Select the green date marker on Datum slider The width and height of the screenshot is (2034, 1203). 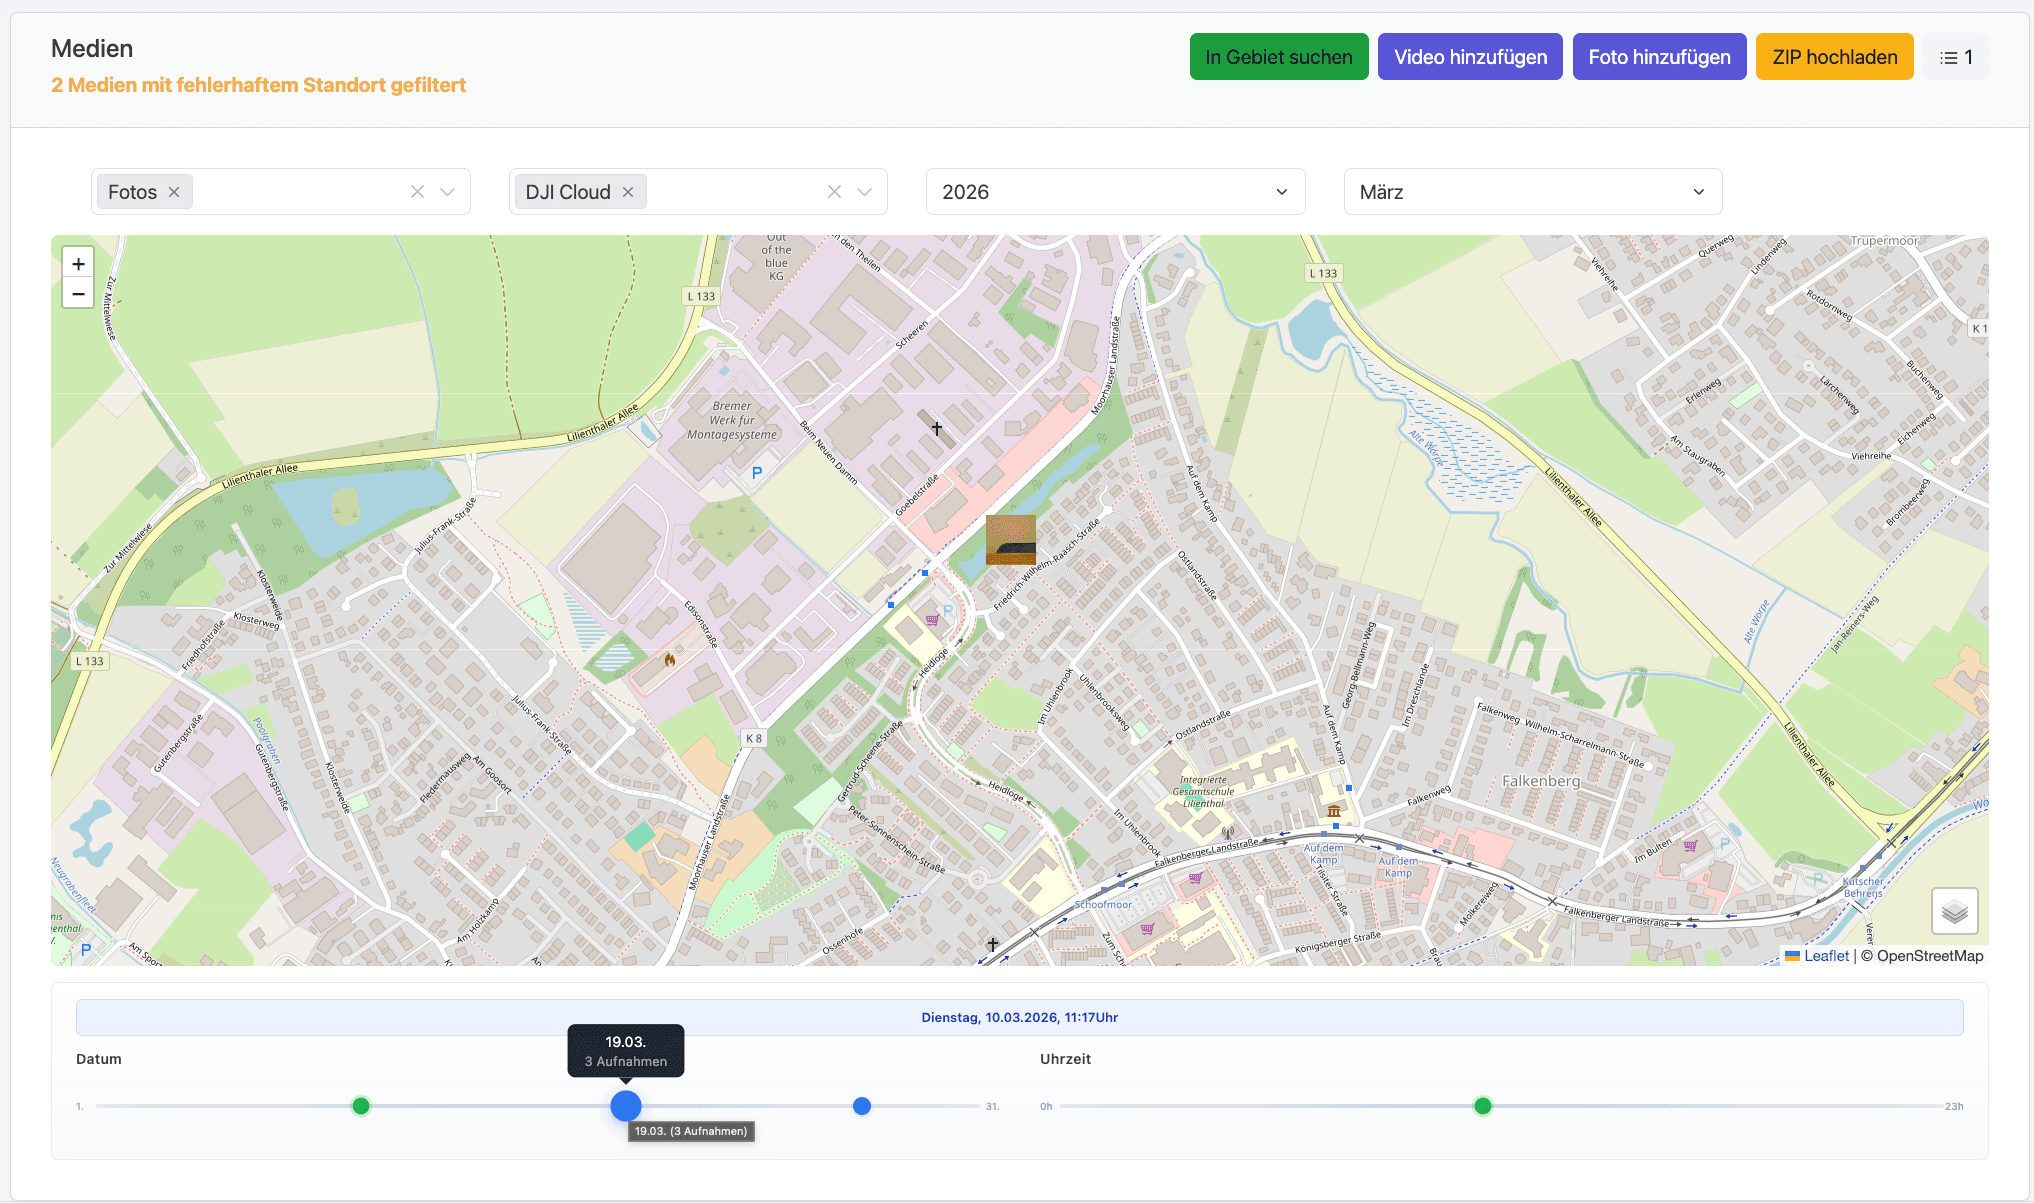click(361, 1106)
